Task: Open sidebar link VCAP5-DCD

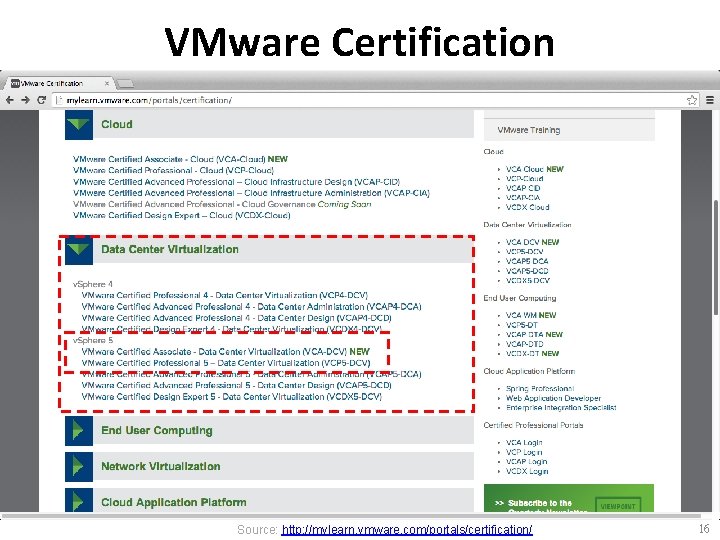Action: tap(527, 271)
